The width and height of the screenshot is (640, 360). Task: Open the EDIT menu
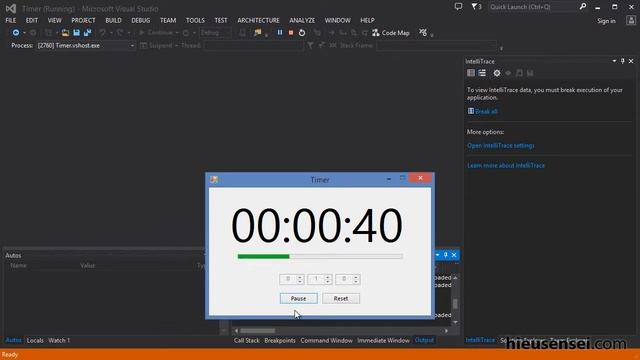click(x=31, y=20)
